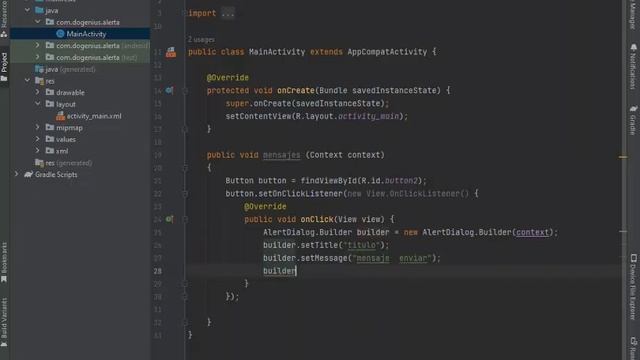Open the Project tool window tab
The image size is (640, 360).
4,67
